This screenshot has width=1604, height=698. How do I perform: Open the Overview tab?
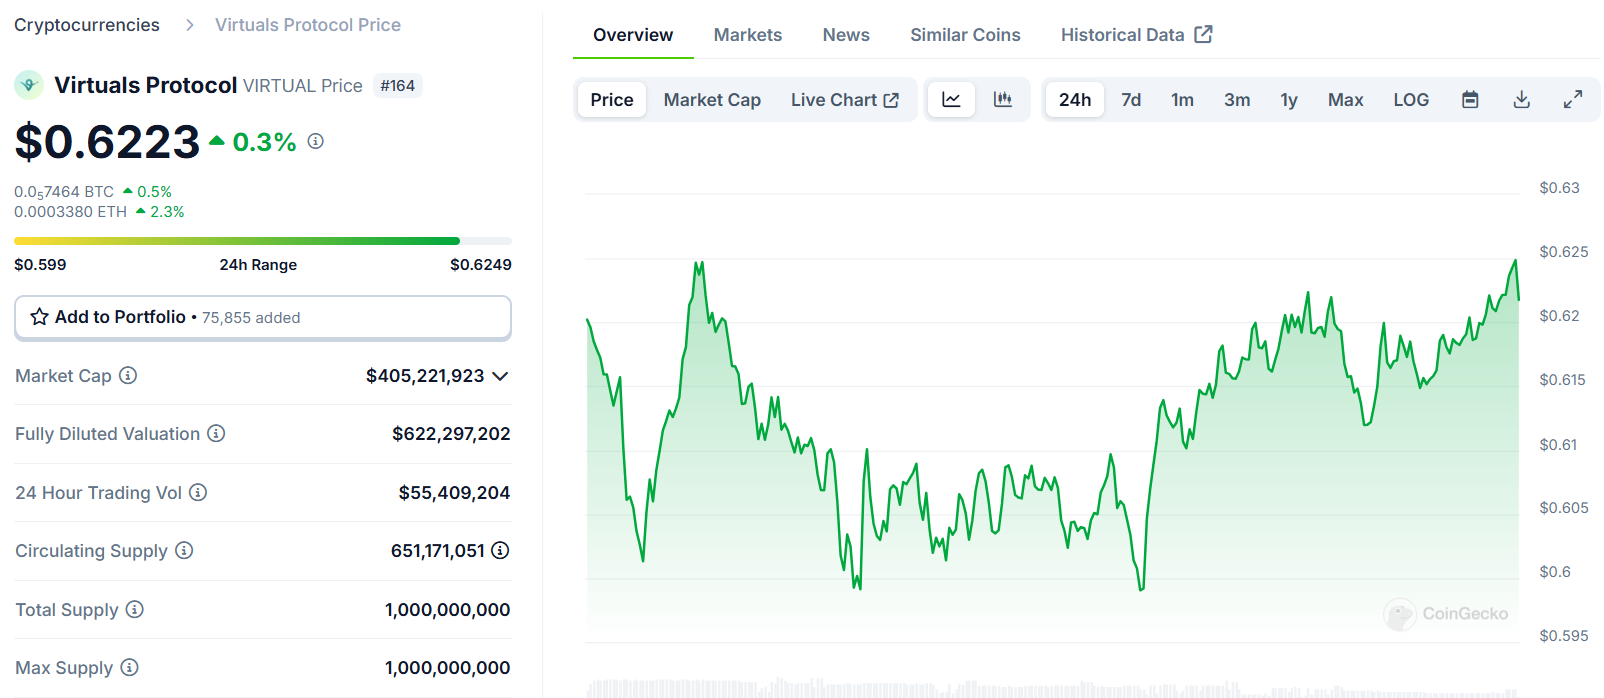coord(633,35)
